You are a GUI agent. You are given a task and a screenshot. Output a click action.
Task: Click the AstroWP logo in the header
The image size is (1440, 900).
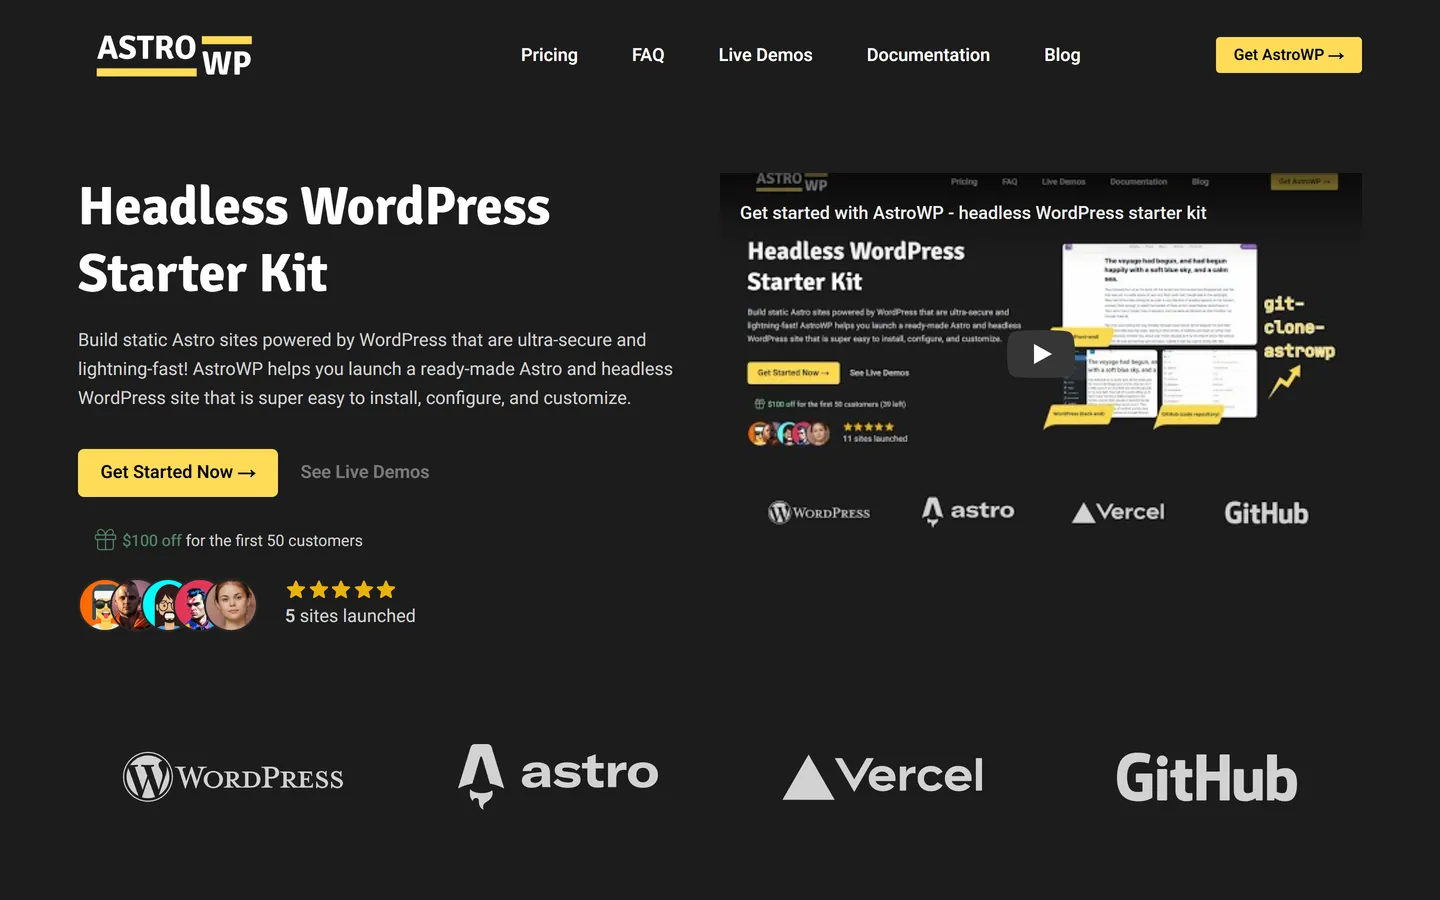click(x=174, y=55)
